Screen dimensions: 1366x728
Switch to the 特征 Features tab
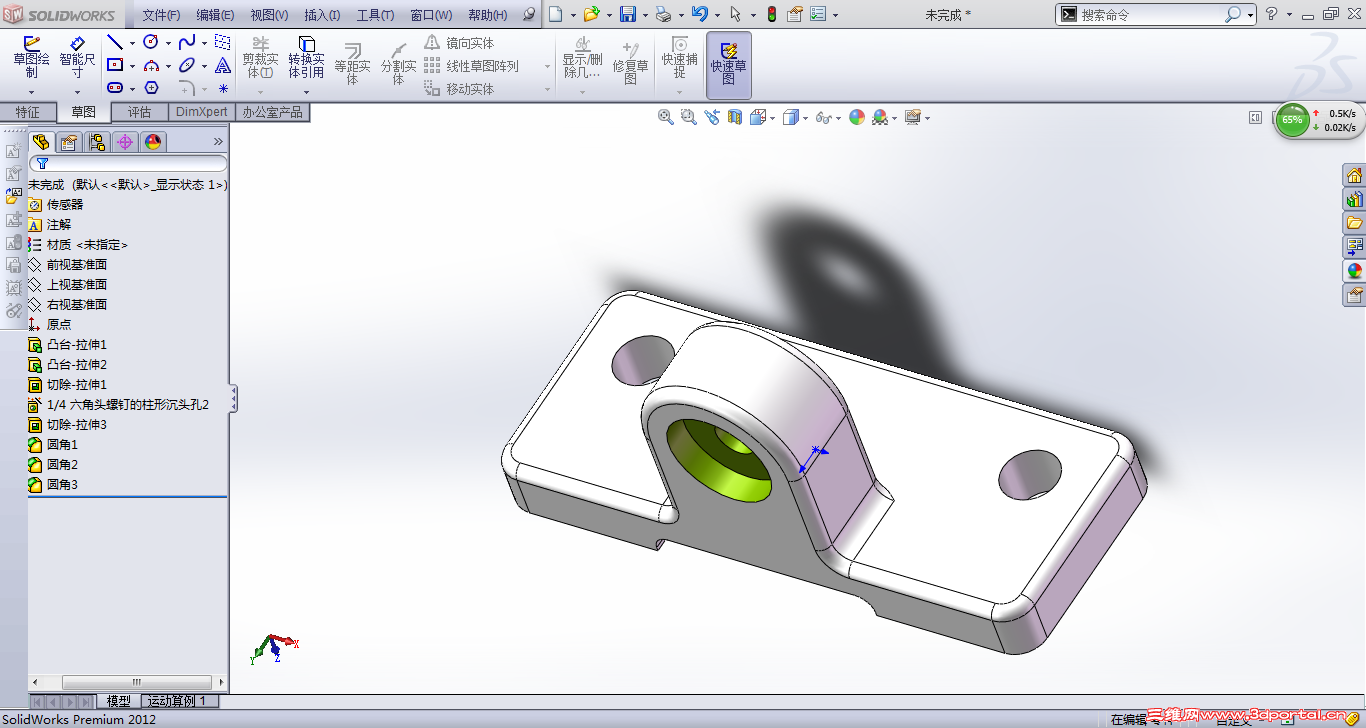coord(27,112)
